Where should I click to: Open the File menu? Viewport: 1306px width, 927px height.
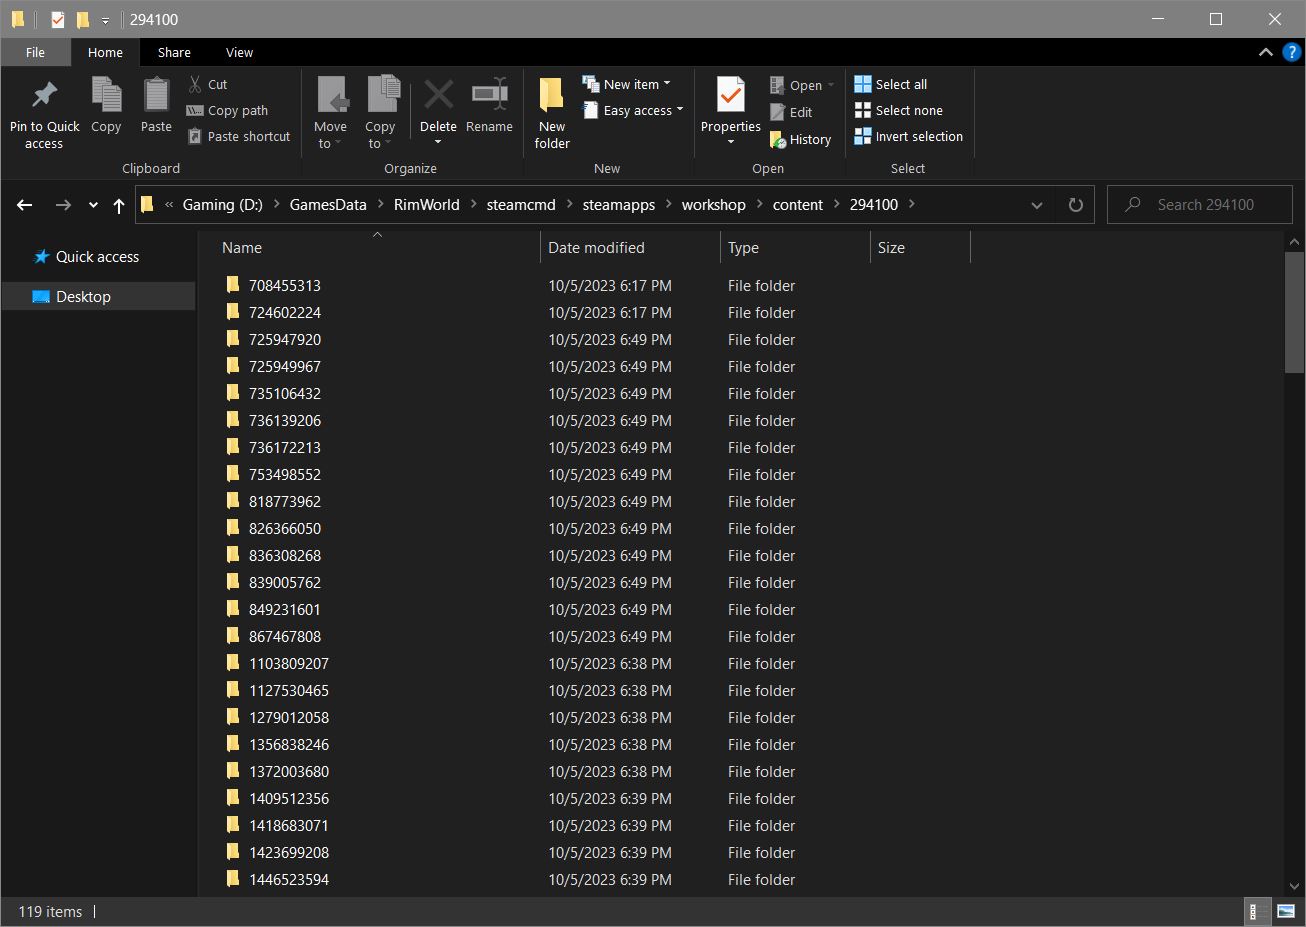(35, 52)
